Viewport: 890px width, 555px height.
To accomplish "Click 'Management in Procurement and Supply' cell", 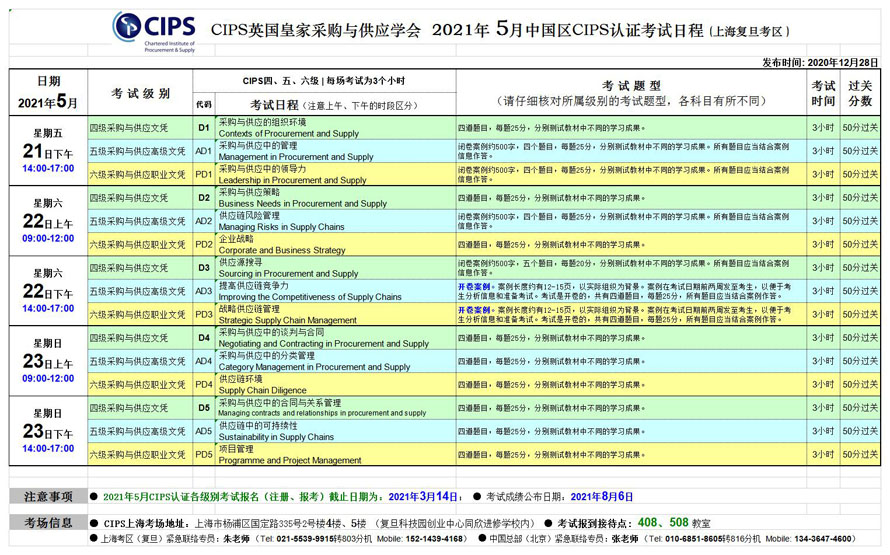I will pyautogui.click(x=336, y=151).
